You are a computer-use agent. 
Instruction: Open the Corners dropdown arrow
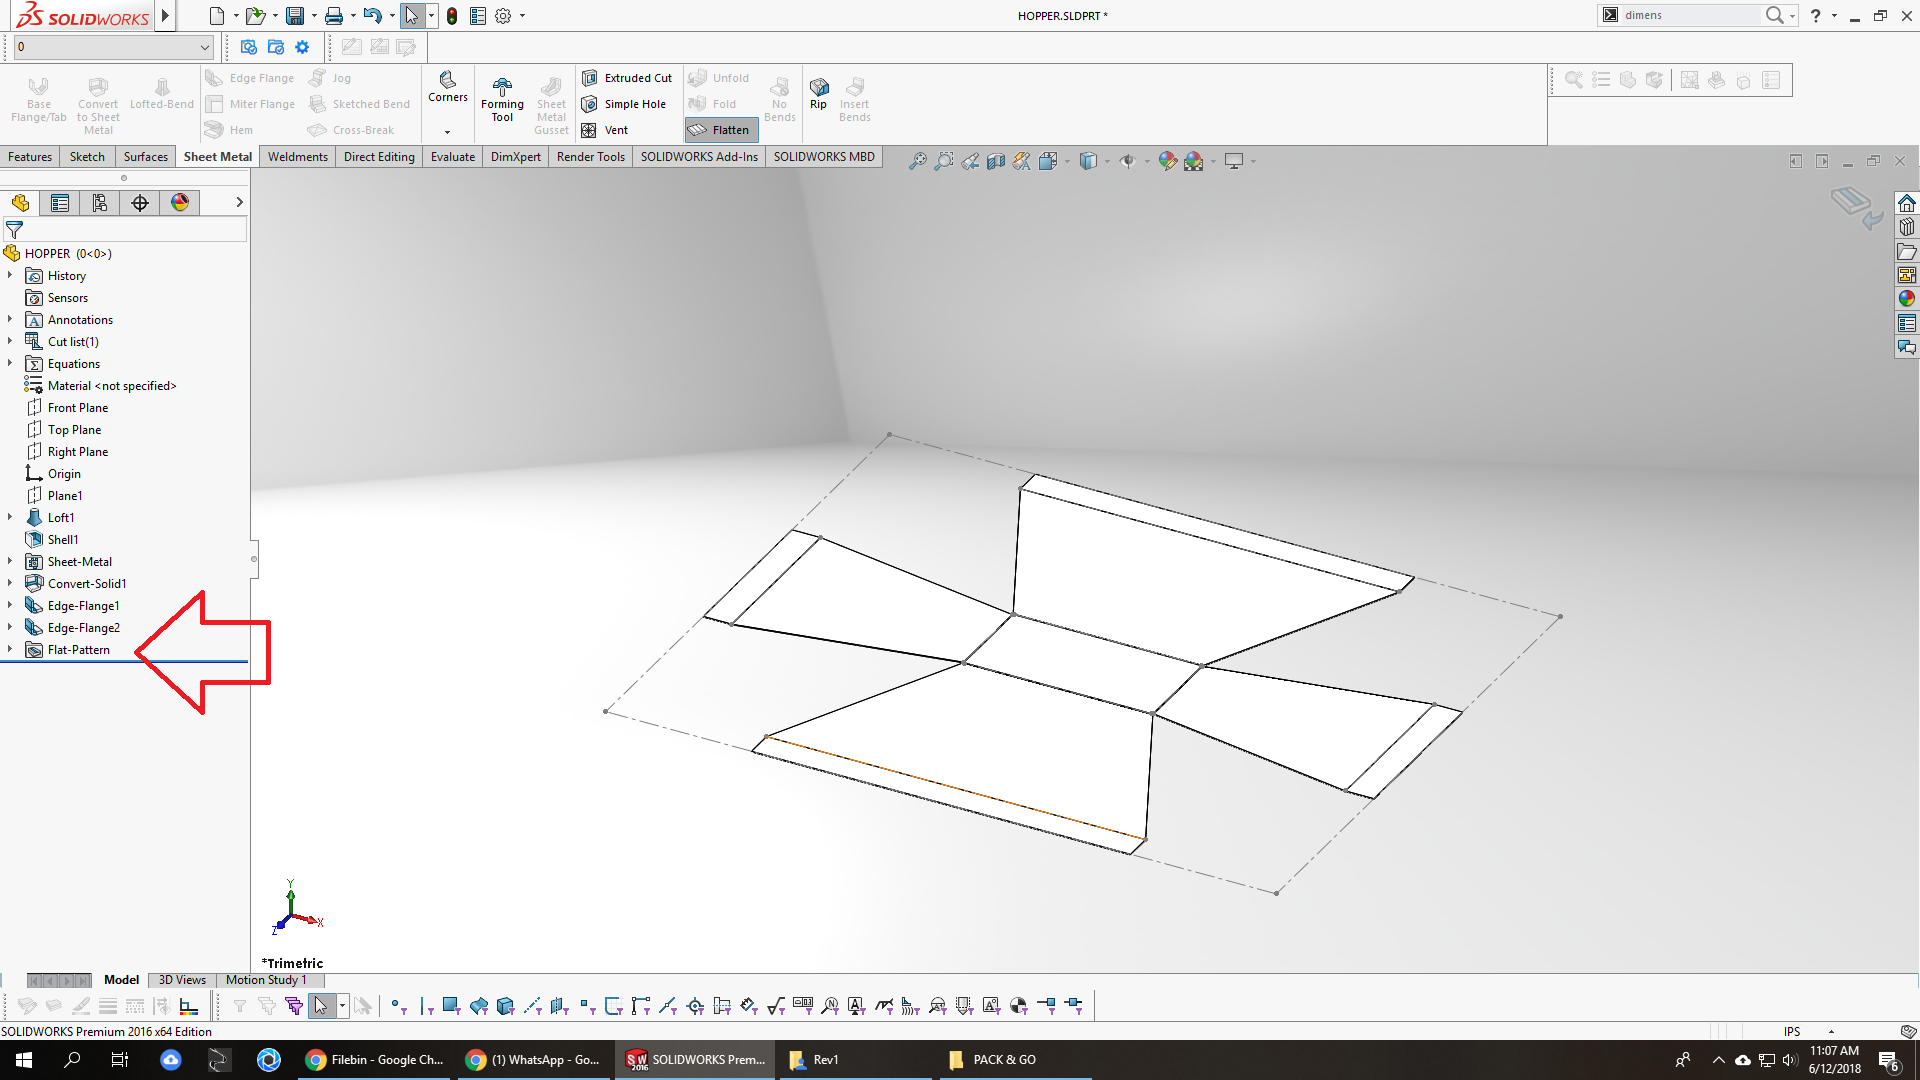click(x=447, y=131)
